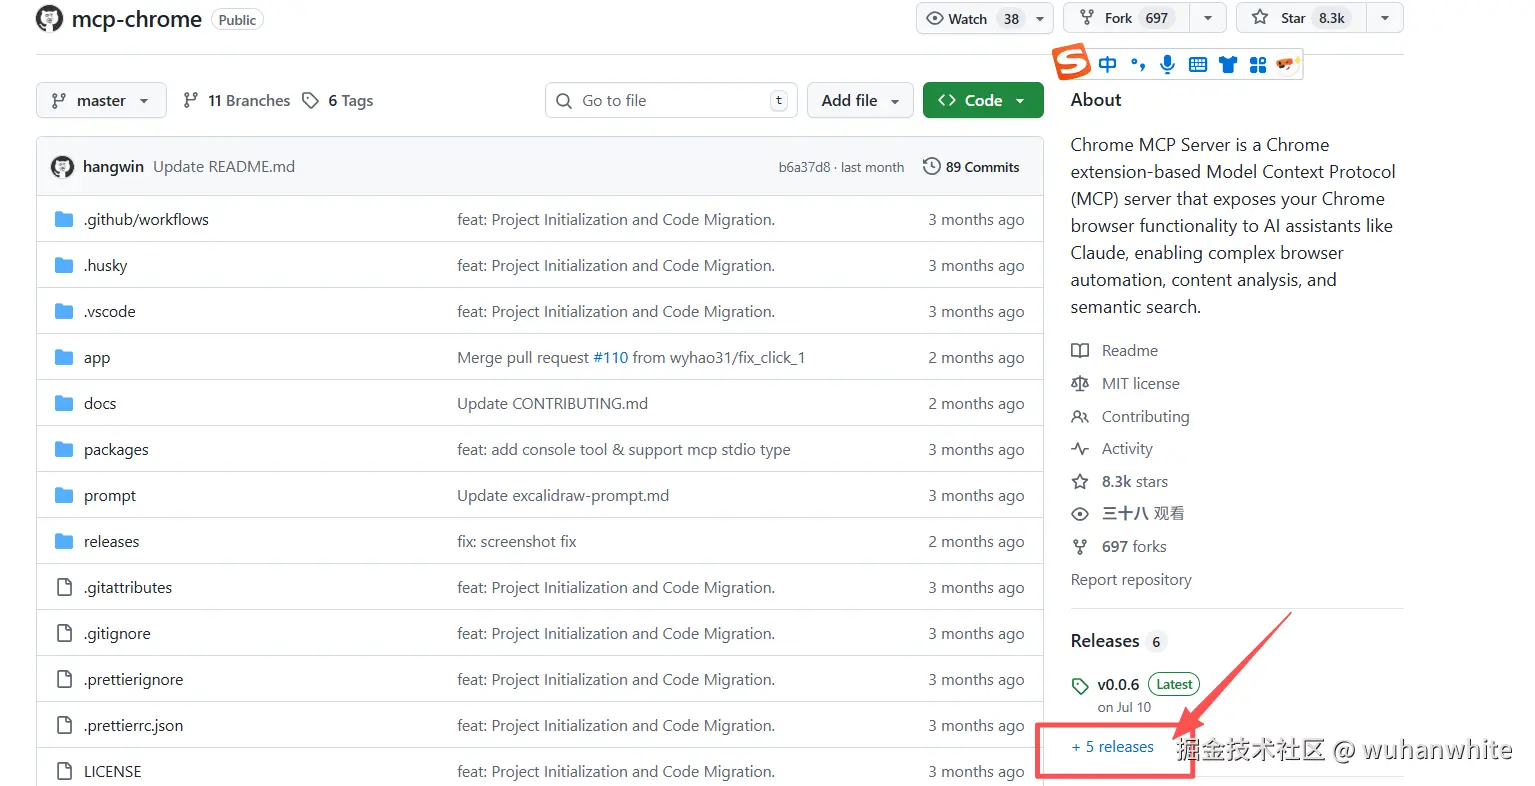Click the .vscode folder icon
Viewport: 1535px width, 786px height.
64,311
